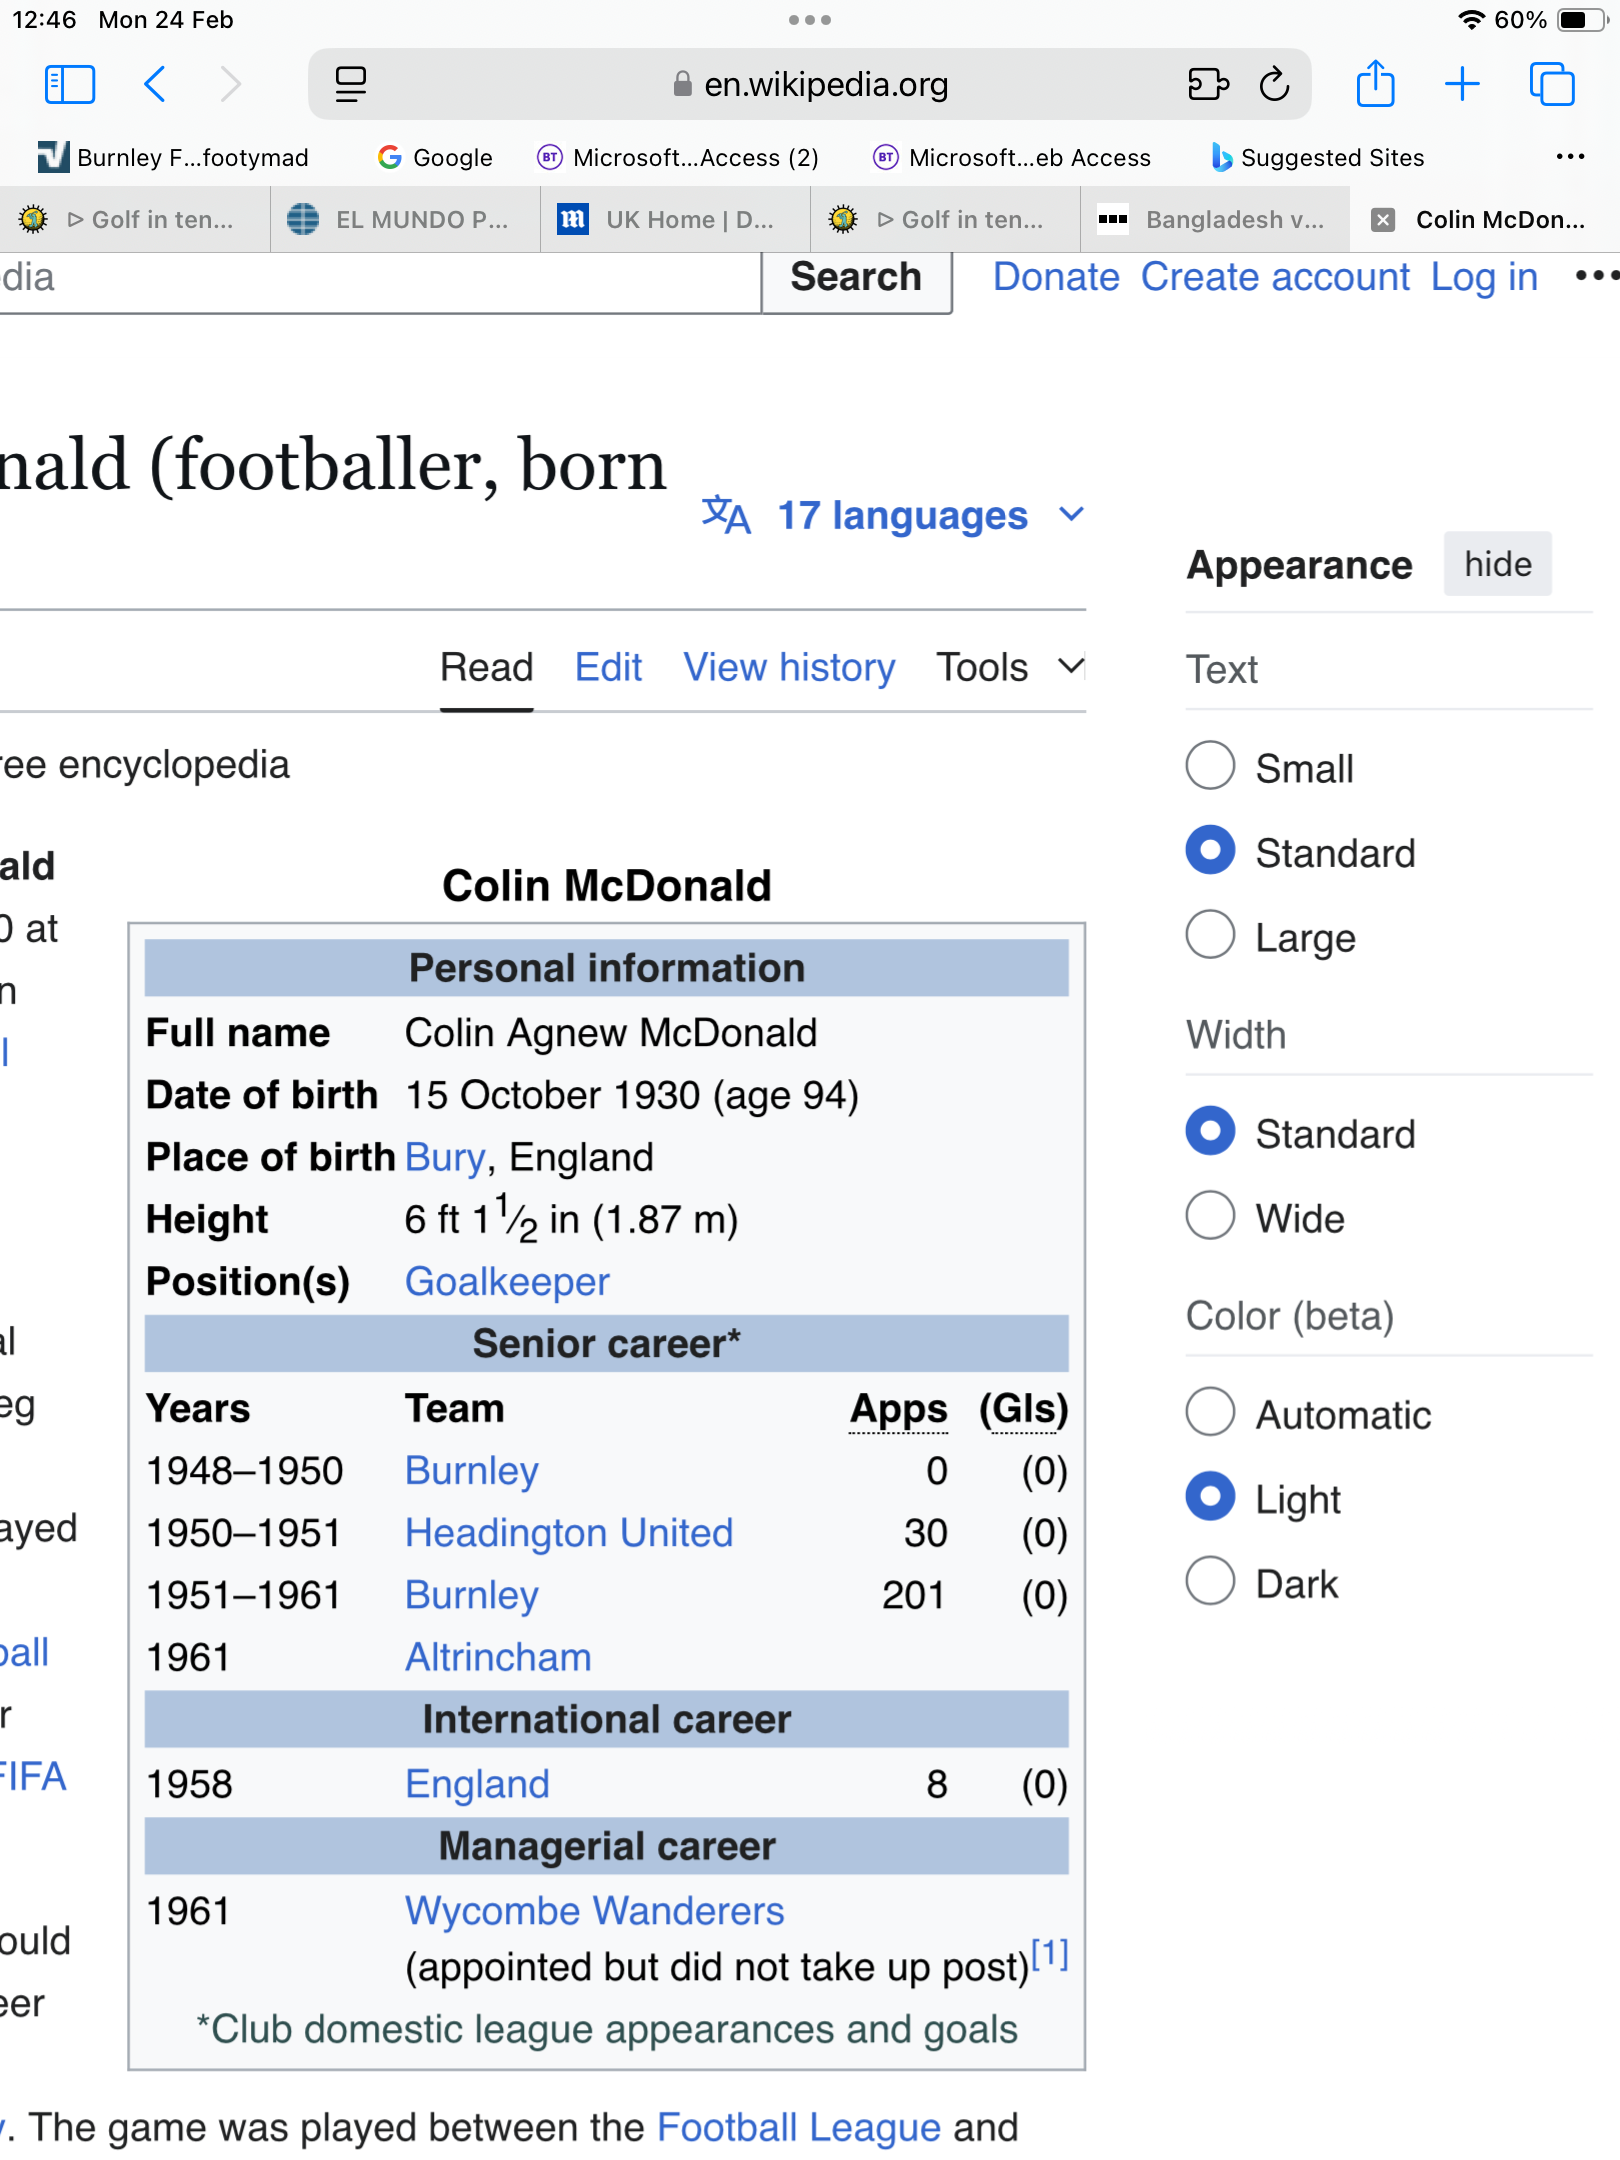
Task: Add a new tab with plus icon
Action: click(x=1462, y=84)
